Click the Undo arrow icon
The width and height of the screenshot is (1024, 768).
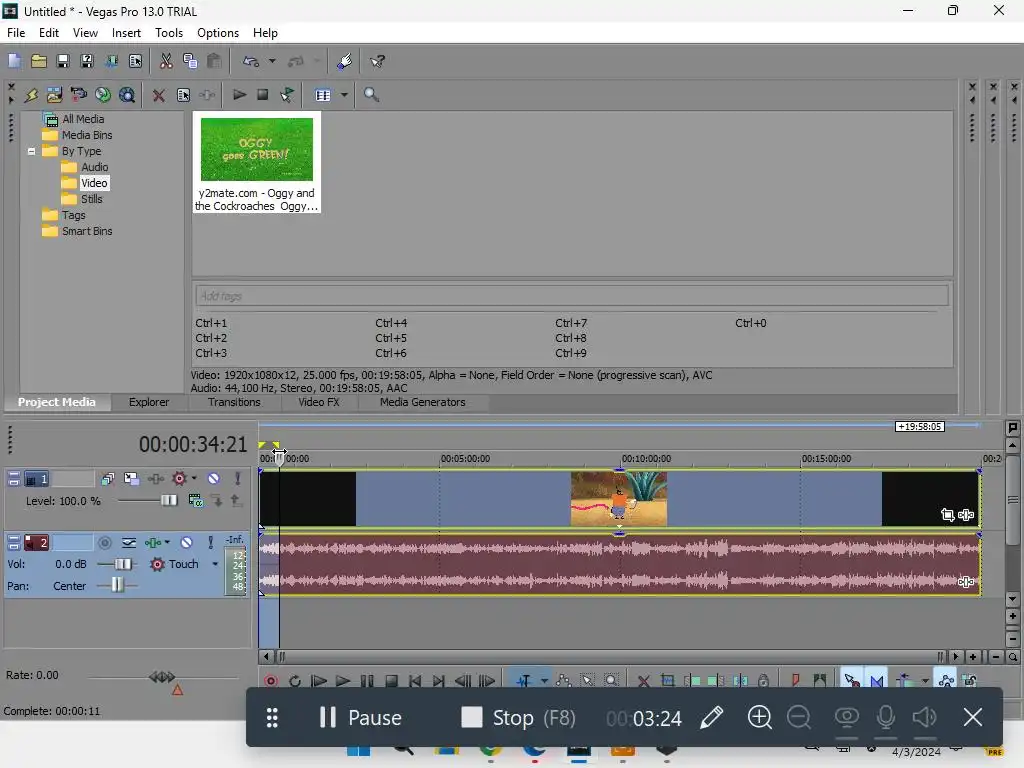(x=251, y=61)
